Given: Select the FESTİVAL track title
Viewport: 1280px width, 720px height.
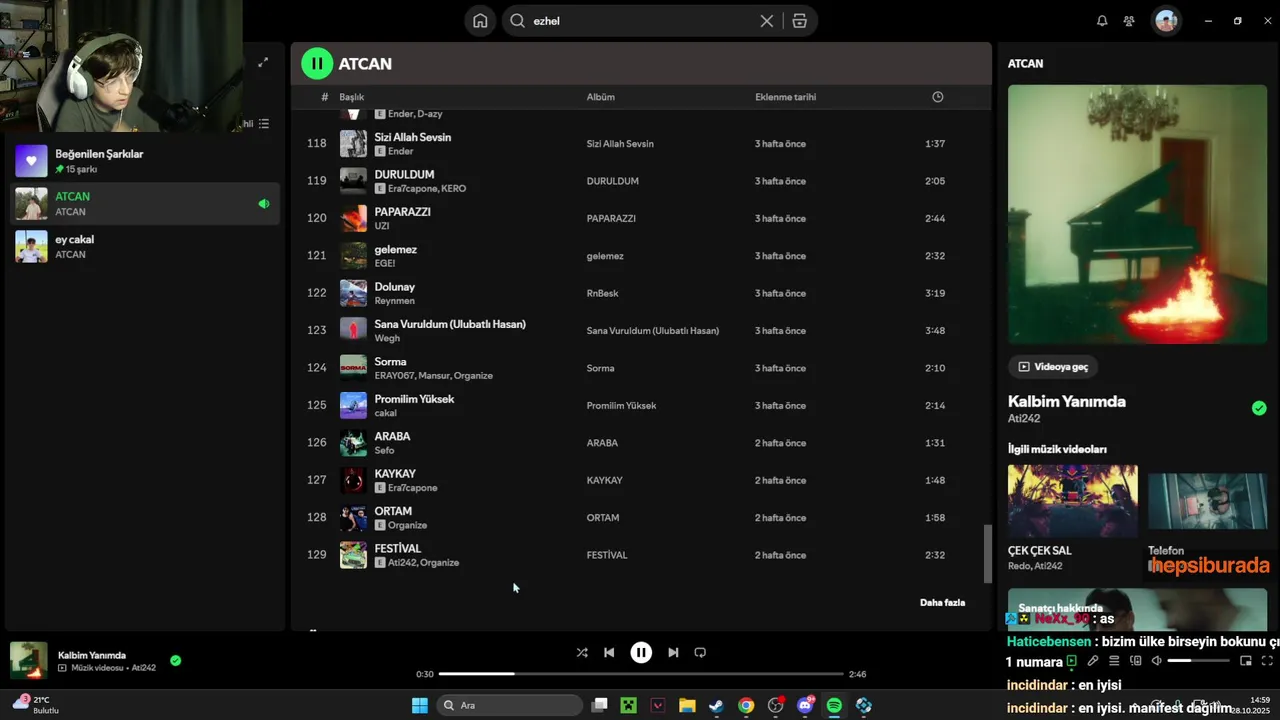Looking at the screenshot, I should 398,548.
